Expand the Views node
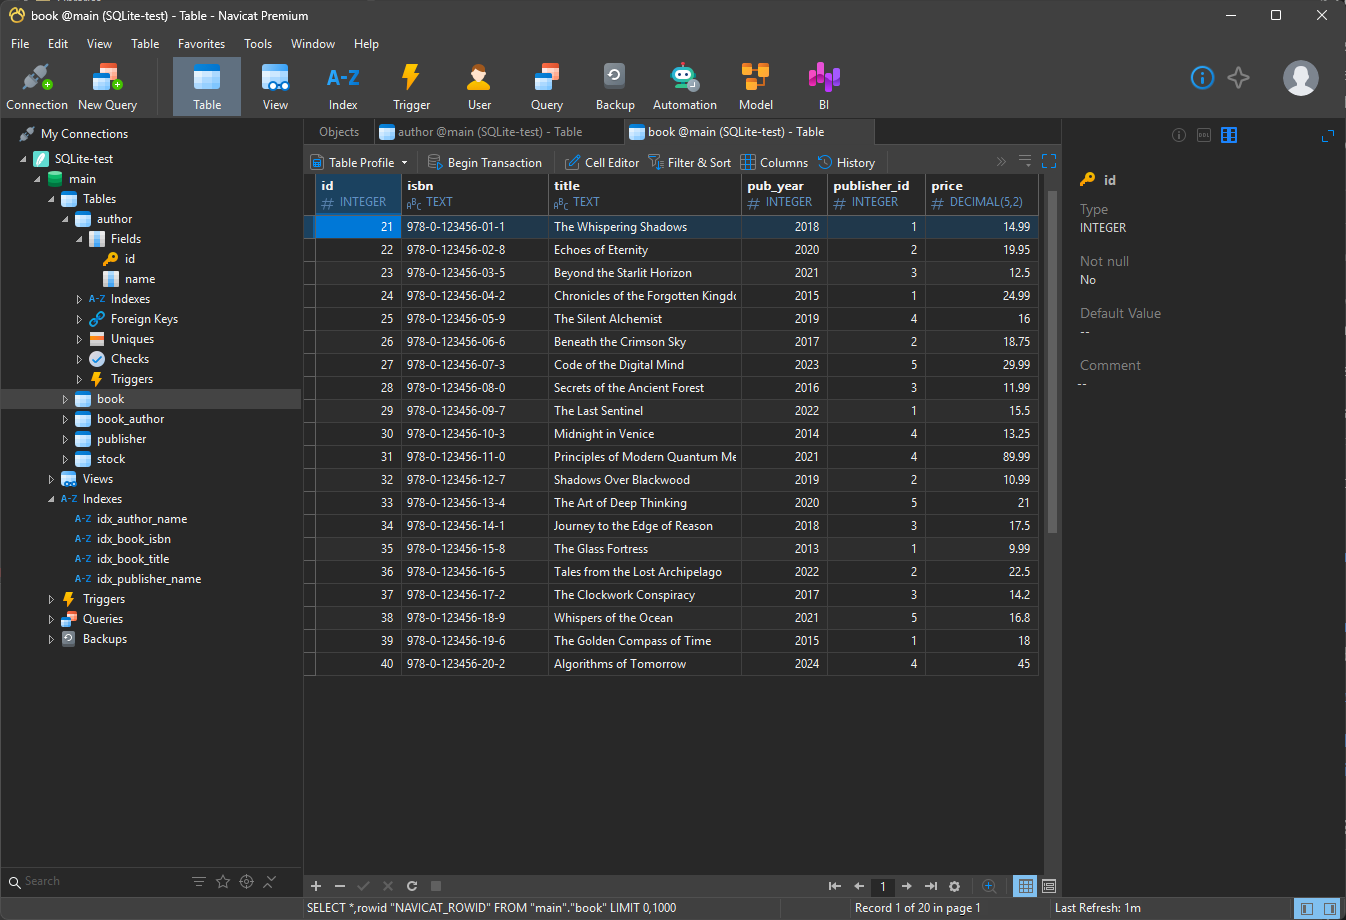The image size is (1346, 920). coord(51,479)
